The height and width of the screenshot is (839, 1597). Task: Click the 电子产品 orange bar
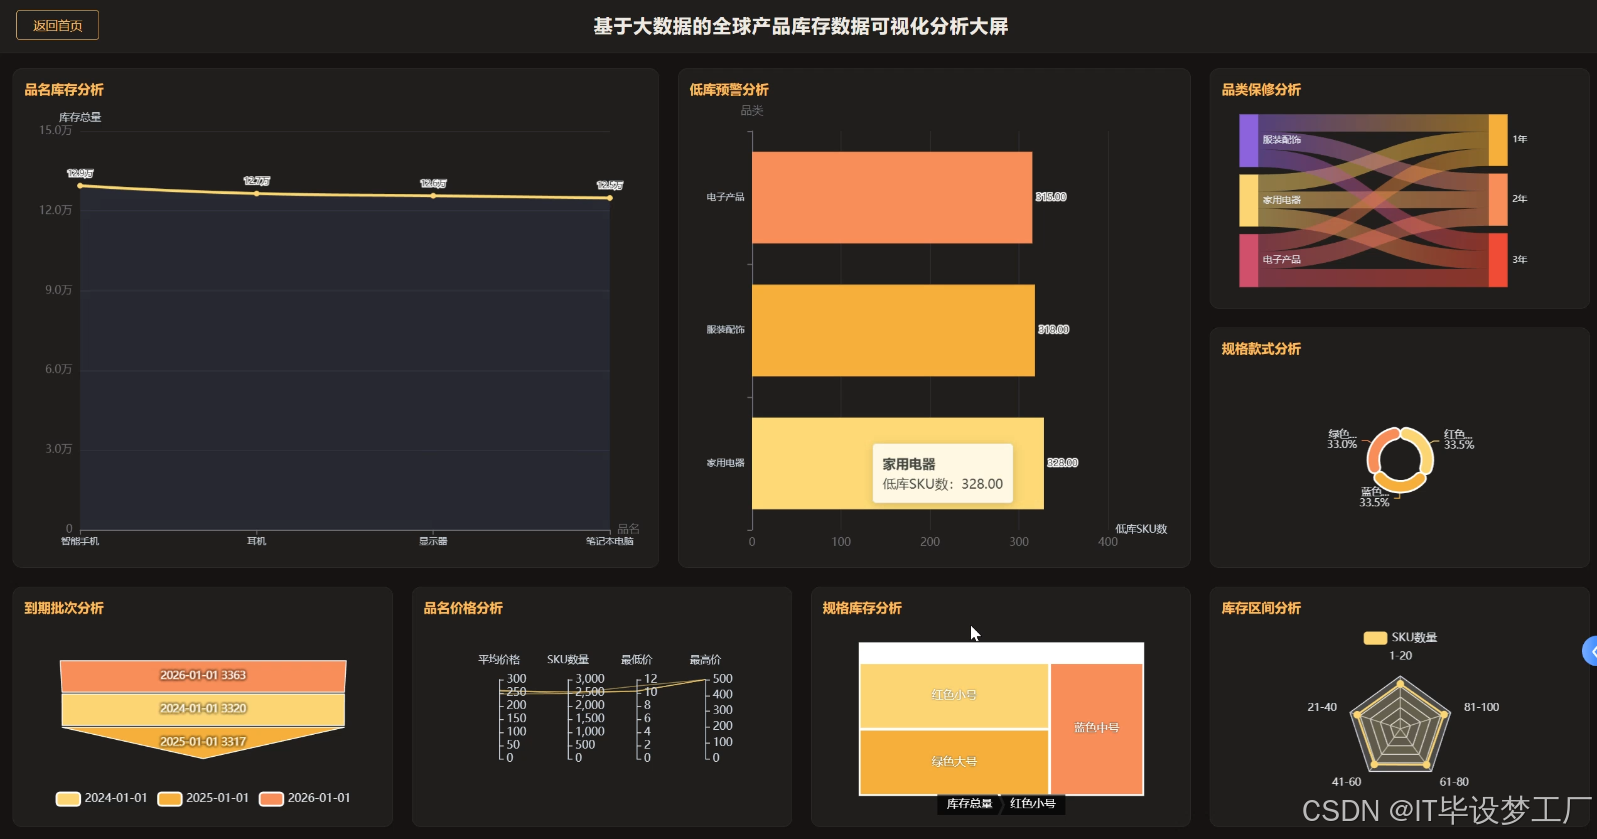tap(892, 197)
